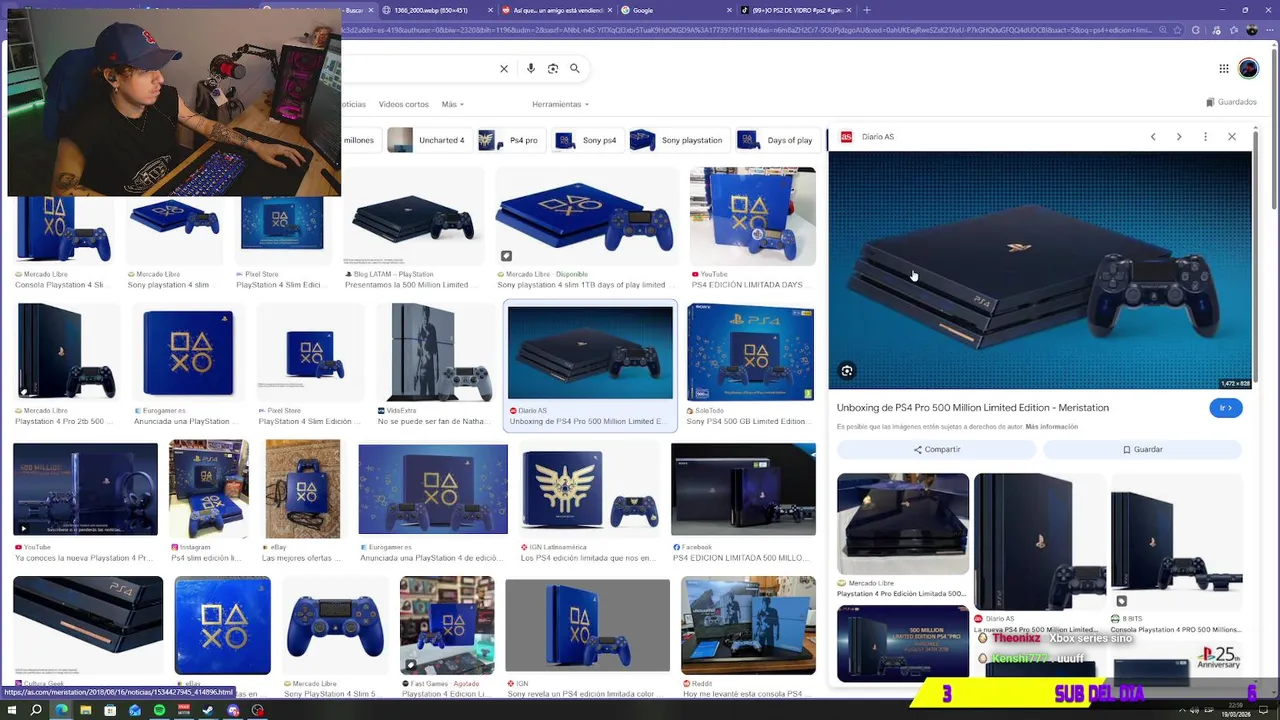The width and height of the screenshot is (1280, 720).
Task: Close the image preview panel
Action: click(x=1232, y=137)
